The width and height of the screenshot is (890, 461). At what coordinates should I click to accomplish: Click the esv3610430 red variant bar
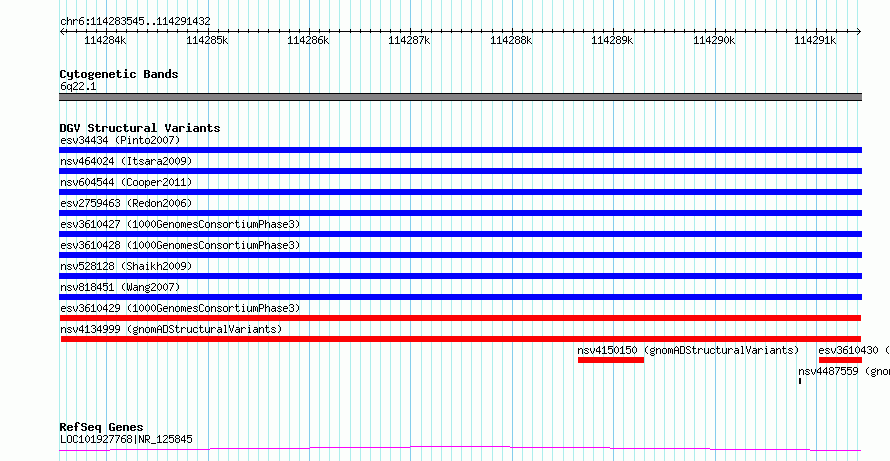[840, 360]
